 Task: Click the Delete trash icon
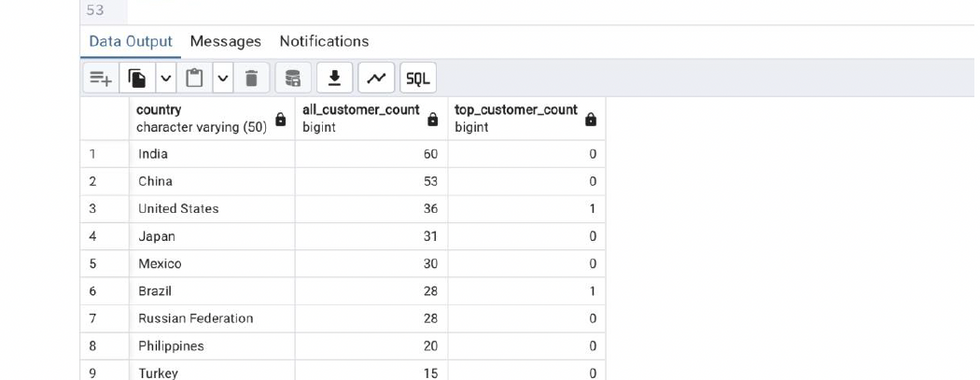pyautogui.click(x=251, y=78)
